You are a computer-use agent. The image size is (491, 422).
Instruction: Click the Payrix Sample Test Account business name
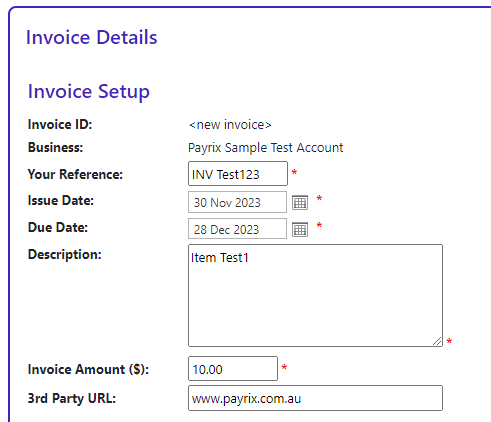tap(266, 148)
